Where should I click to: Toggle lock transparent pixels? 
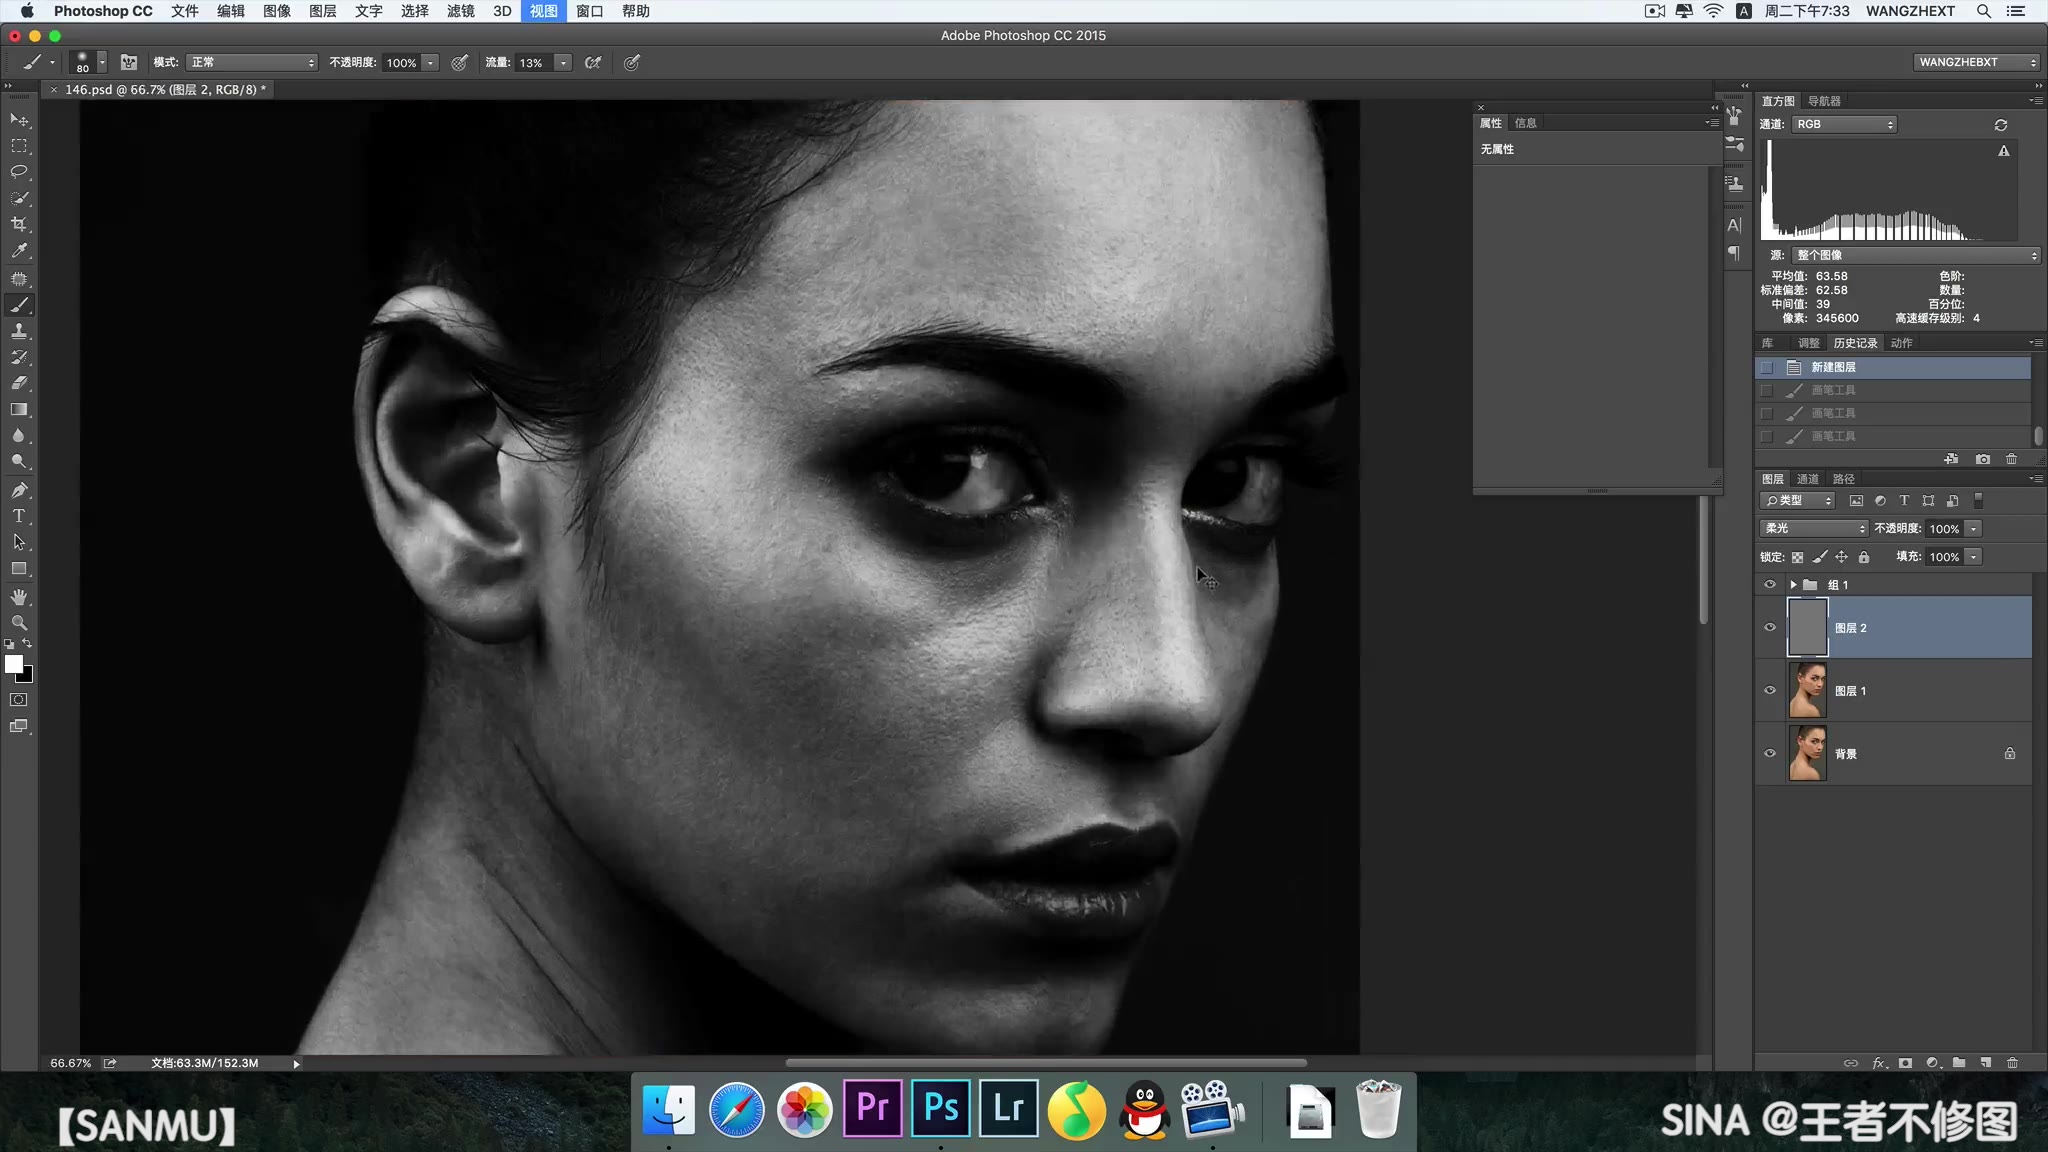pos(1797,557)
